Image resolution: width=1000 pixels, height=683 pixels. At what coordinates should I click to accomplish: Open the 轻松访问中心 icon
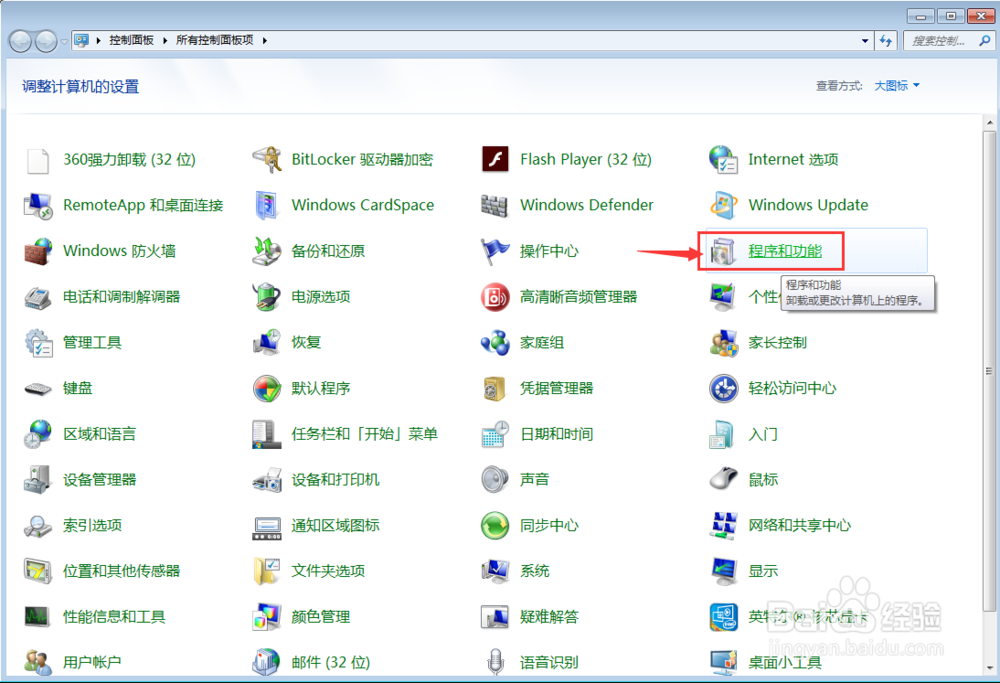coord(723,388)
